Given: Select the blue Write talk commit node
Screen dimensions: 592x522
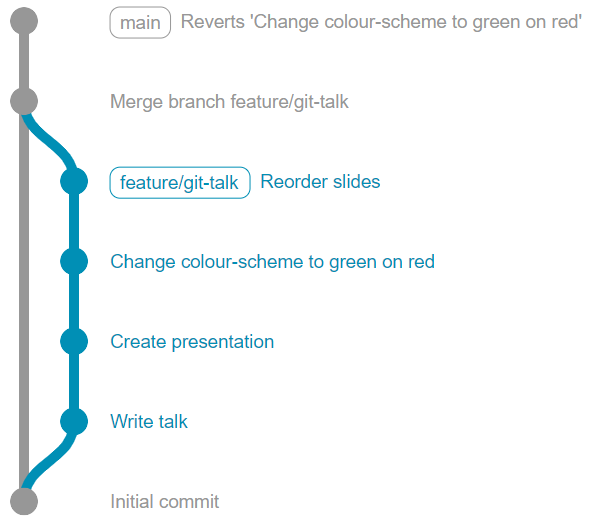Looking at the screenshot, I should [x=74, y=421].
